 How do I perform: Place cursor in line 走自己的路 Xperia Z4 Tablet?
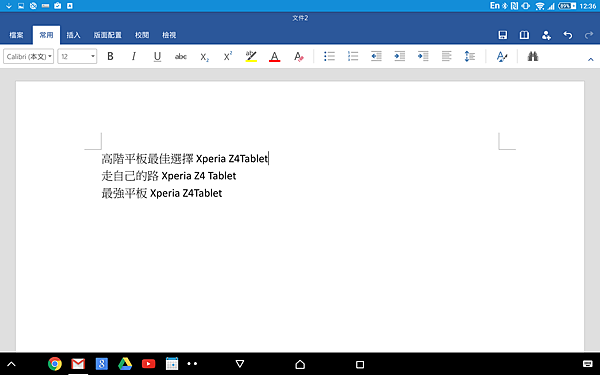[x=169, y=176]
